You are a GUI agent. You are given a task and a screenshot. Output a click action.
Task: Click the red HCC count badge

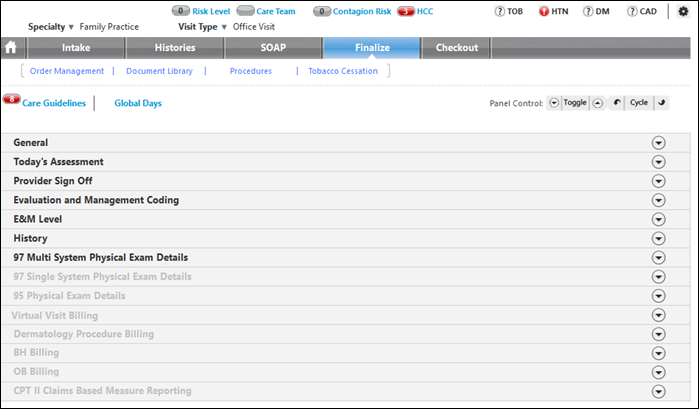(x=406, y=11)
